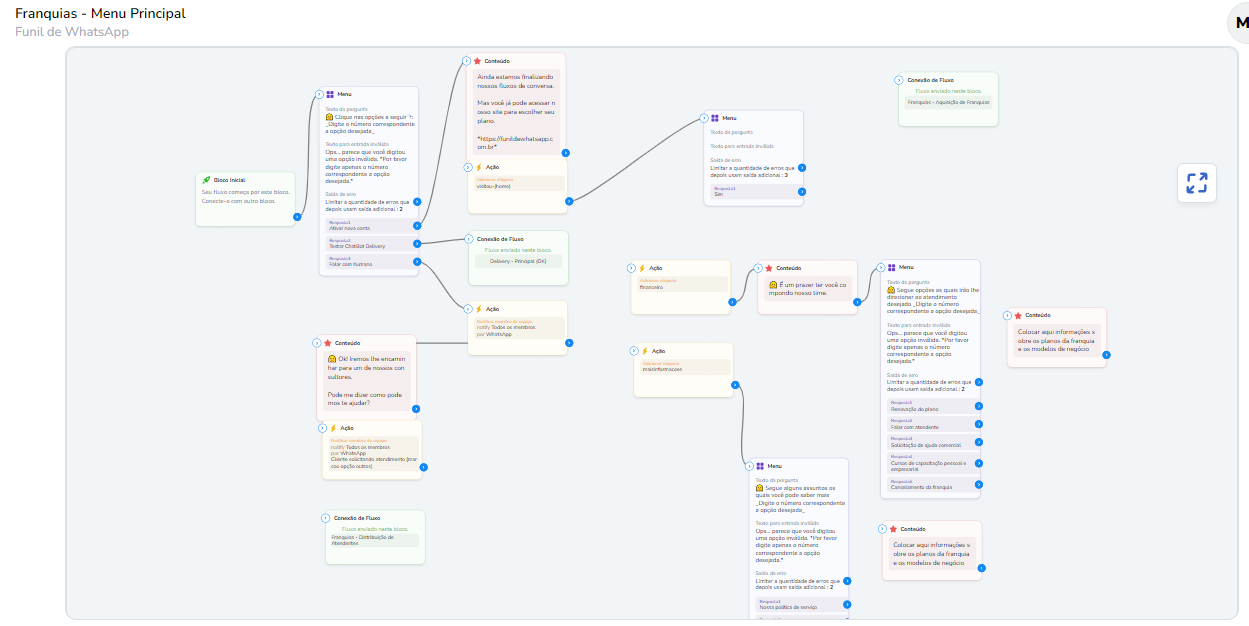Click the output connector of Bloco Inicial

[x=297, y=216]
